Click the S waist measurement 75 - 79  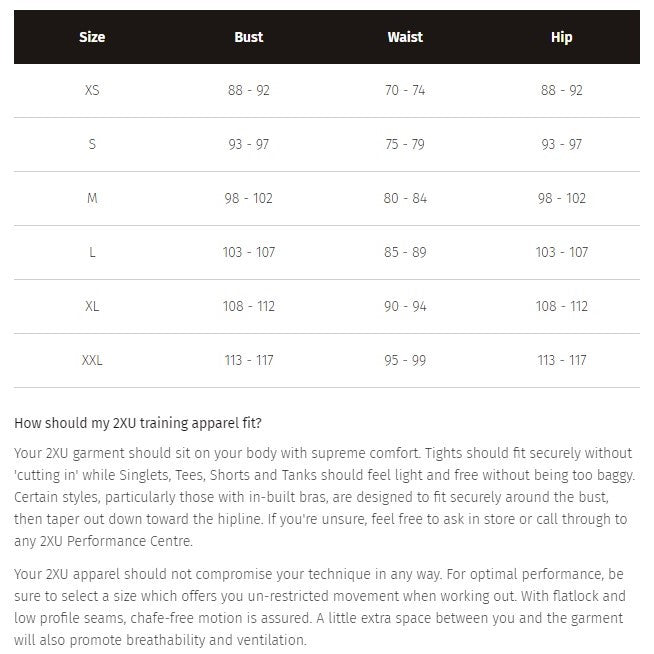[405, 144]
